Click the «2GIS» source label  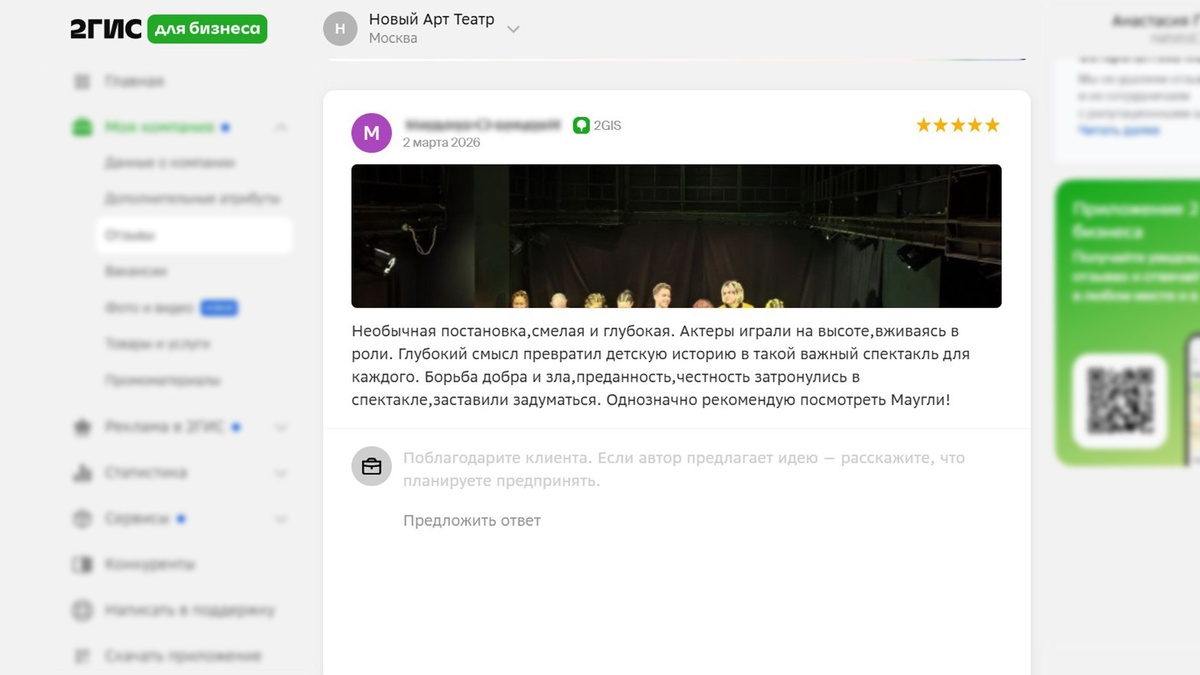608,126
